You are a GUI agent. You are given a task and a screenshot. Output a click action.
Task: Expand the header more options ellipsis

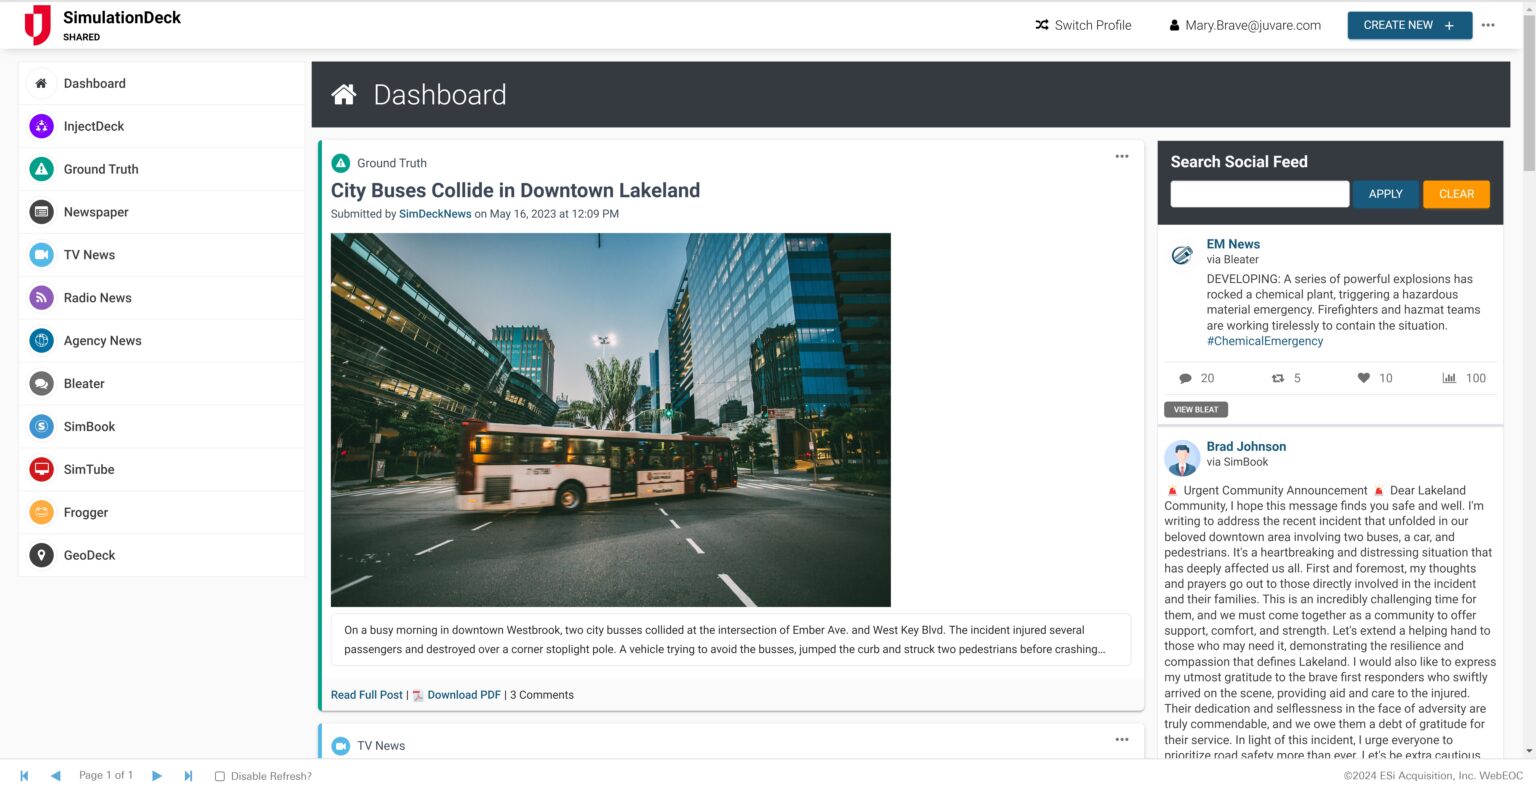click(1488, 25)
